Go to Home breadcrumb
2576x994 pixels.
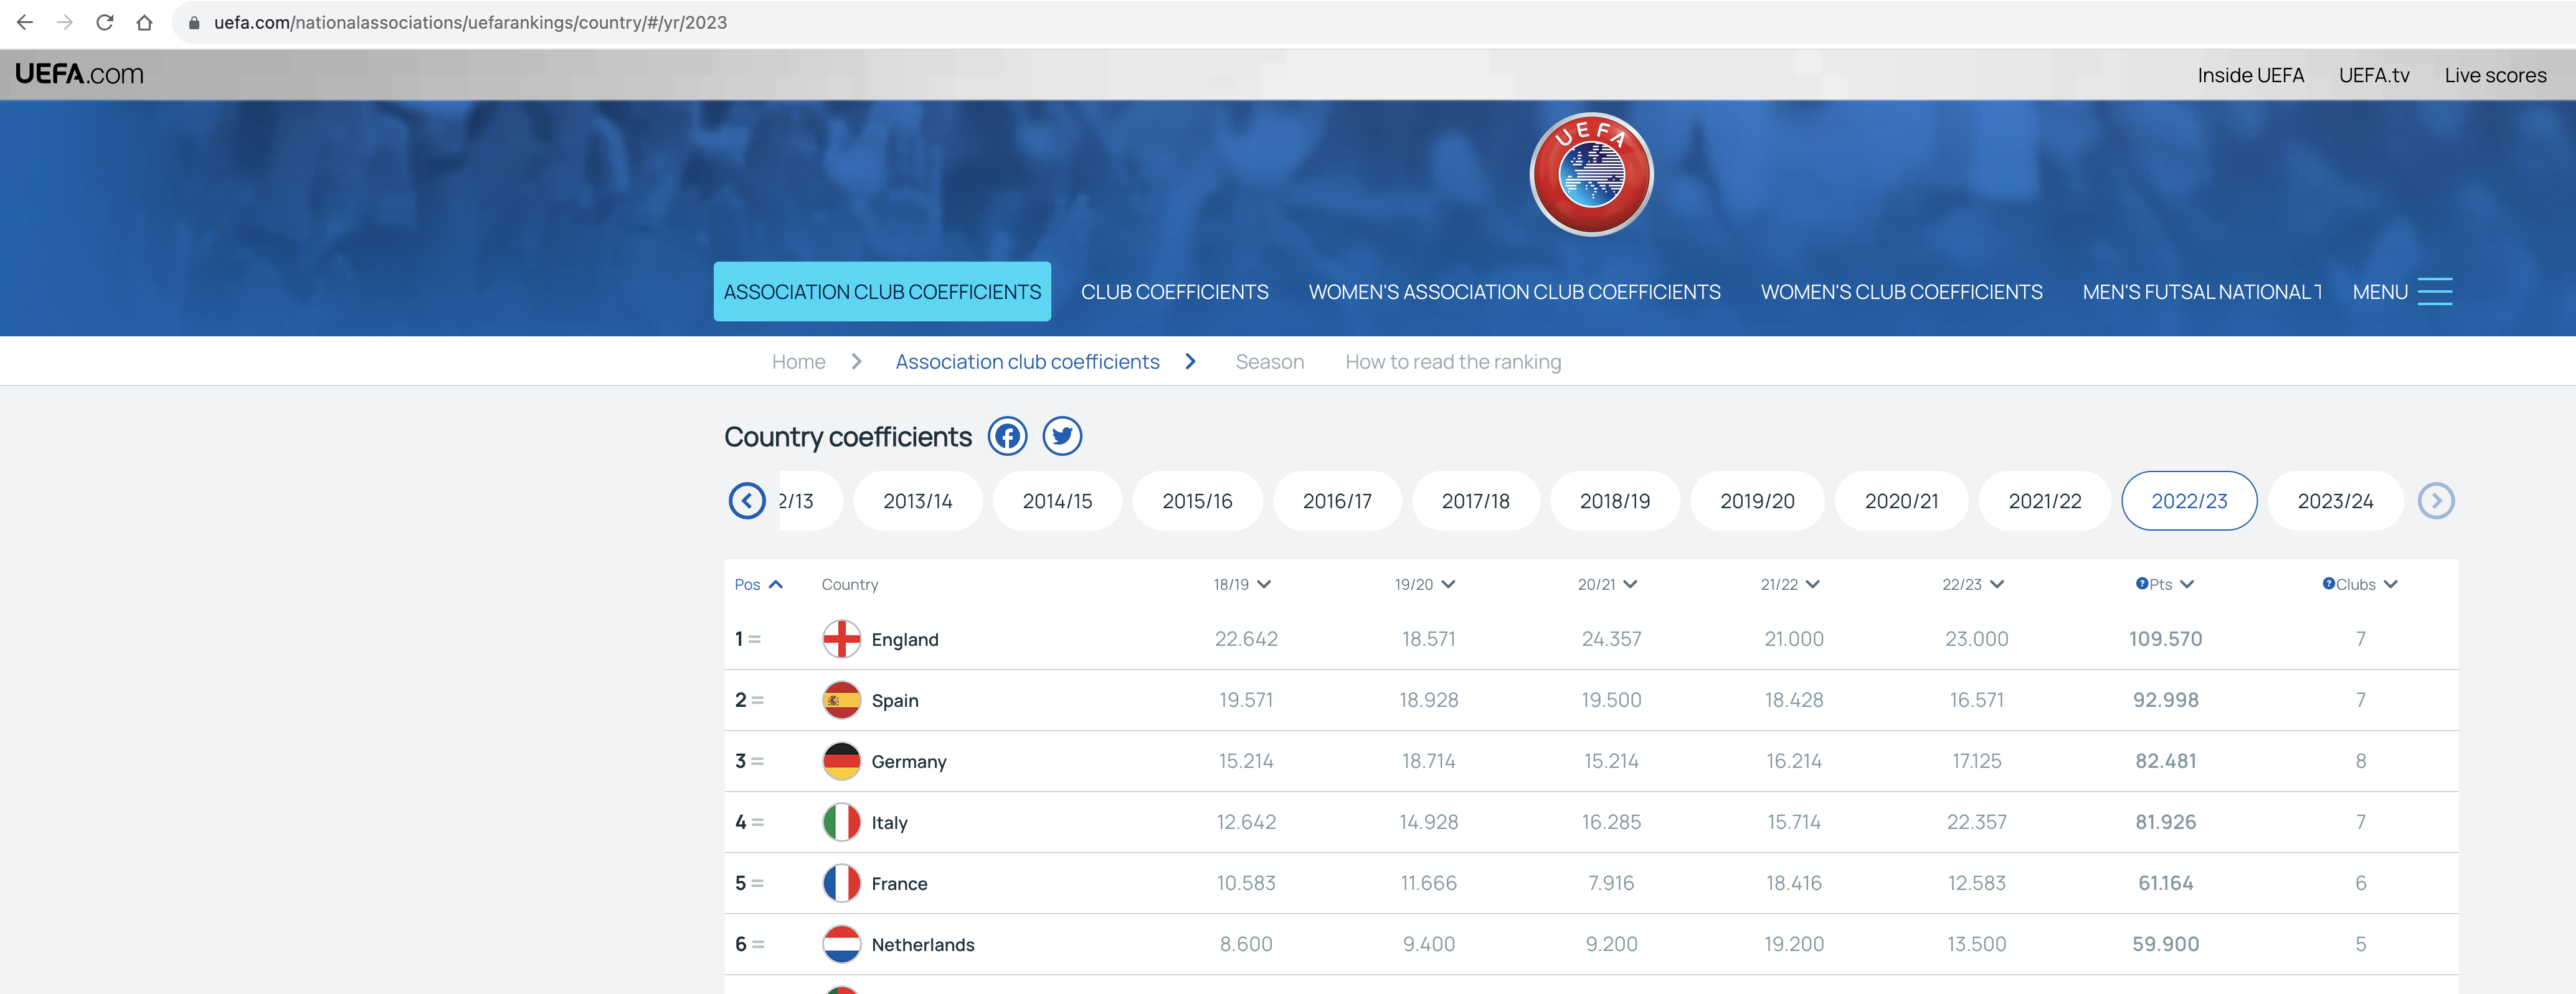798,362
